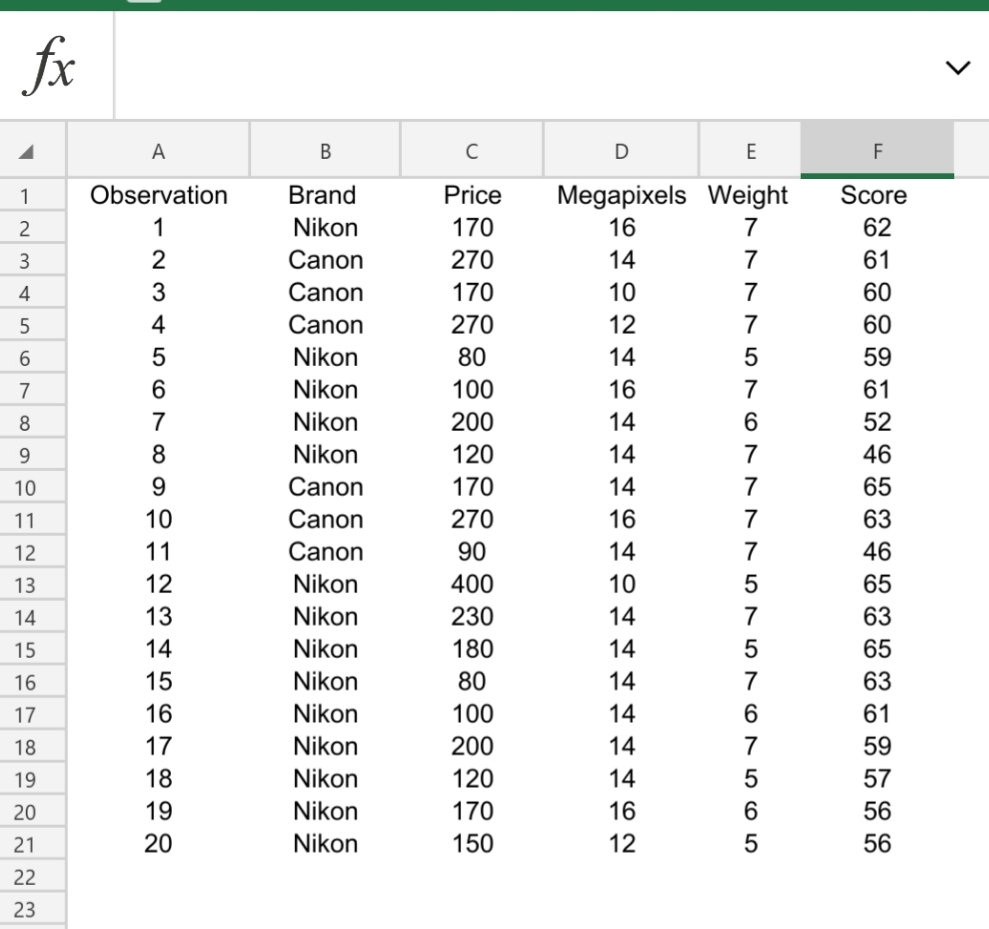
Task: Select column F header
Action: [876, 149]
